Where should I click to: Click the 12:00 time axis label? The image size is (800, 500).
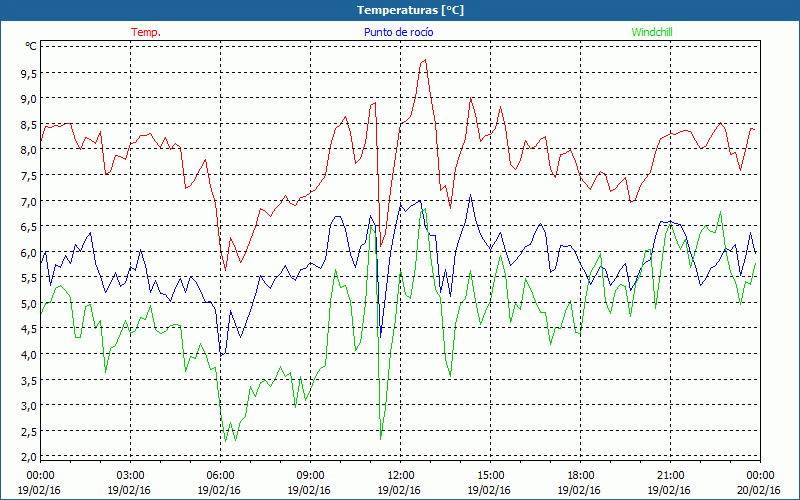(401, 476)
